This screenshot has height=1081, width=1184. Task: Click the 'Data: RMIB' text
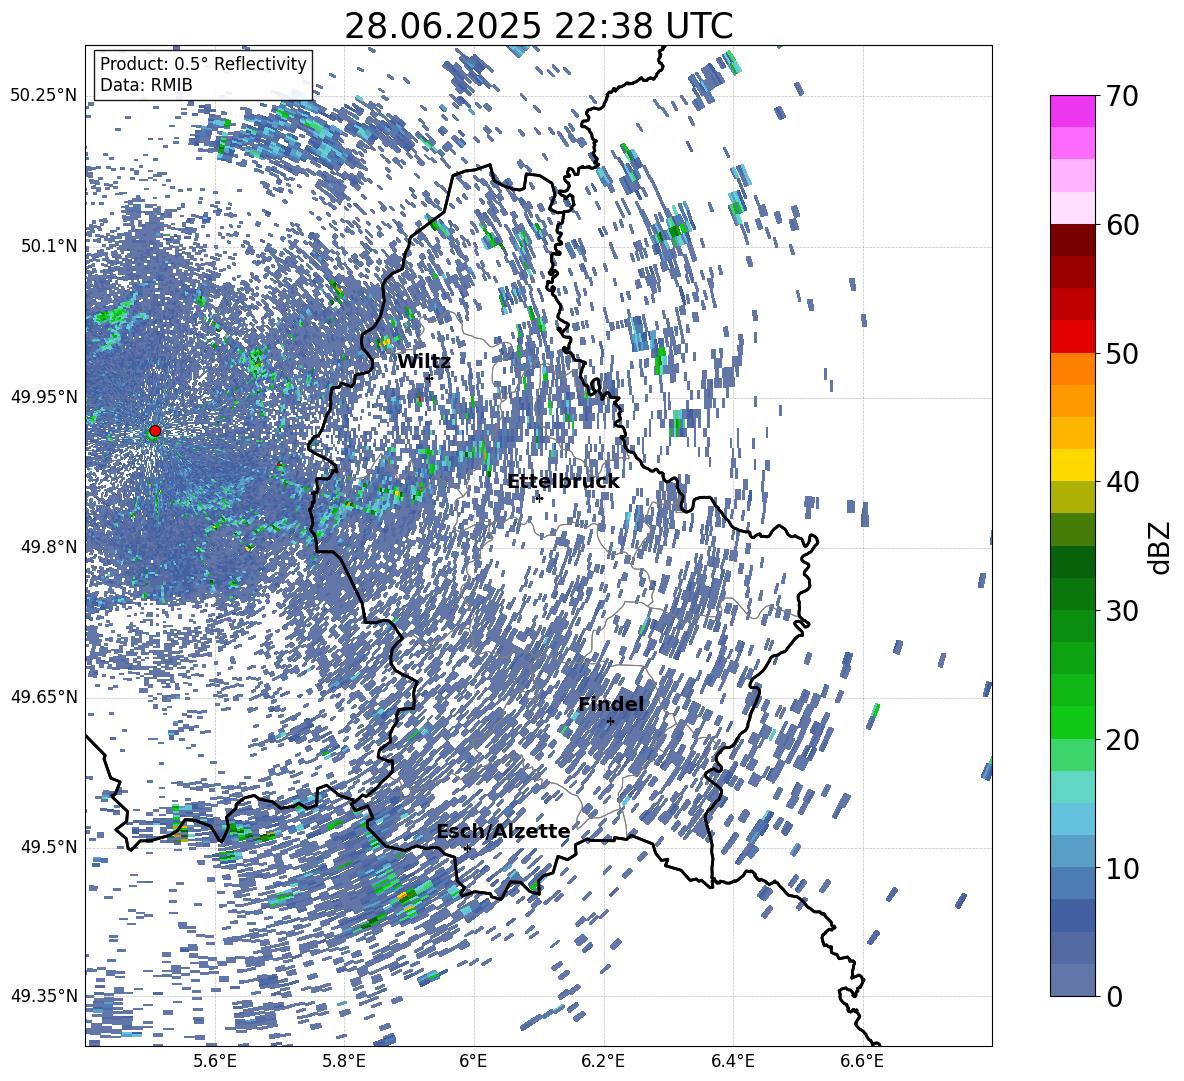(146, 85)
